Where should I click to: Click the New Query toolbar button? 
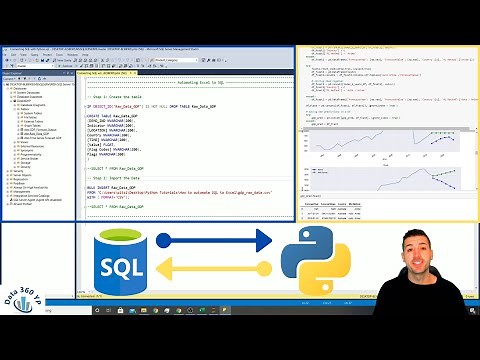point(63,60)
